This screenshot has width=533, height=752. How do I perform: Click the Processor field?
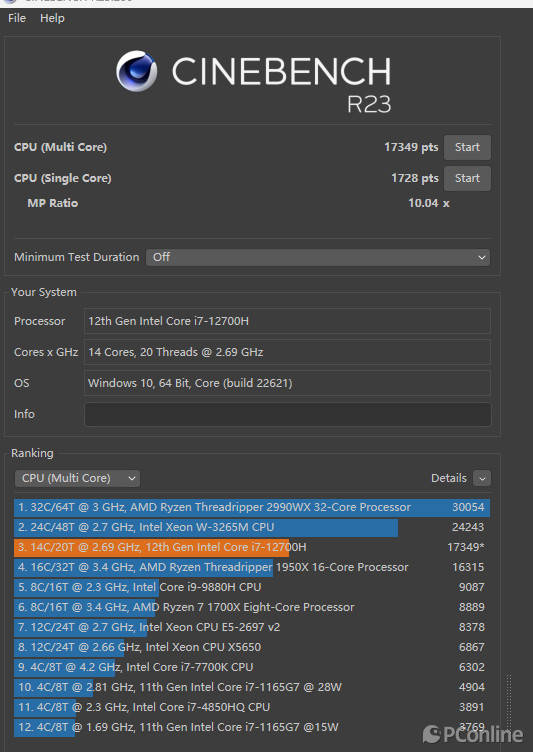coord(287,321)
